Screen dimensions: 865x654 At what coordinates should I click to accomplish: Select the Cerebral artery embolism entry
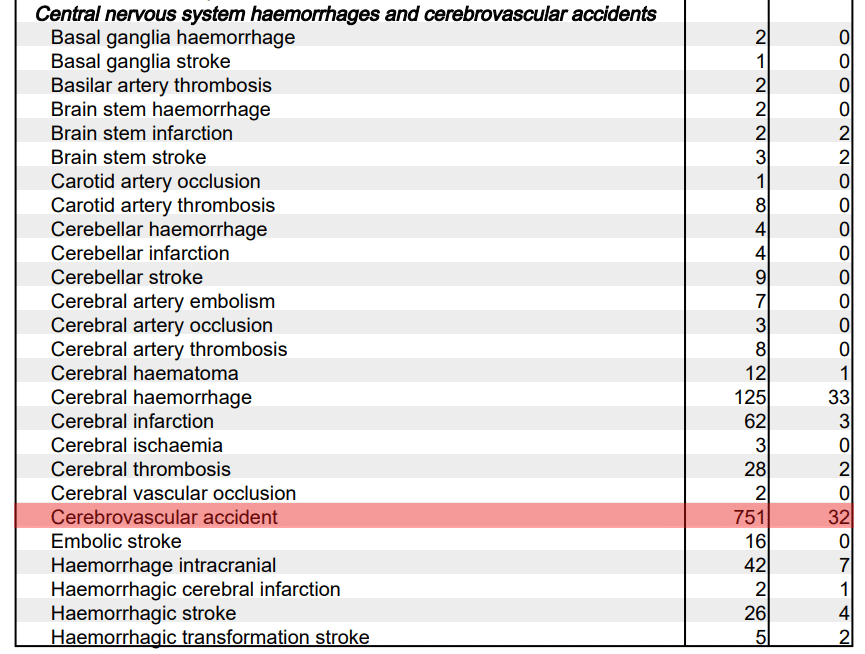(163, 301)
